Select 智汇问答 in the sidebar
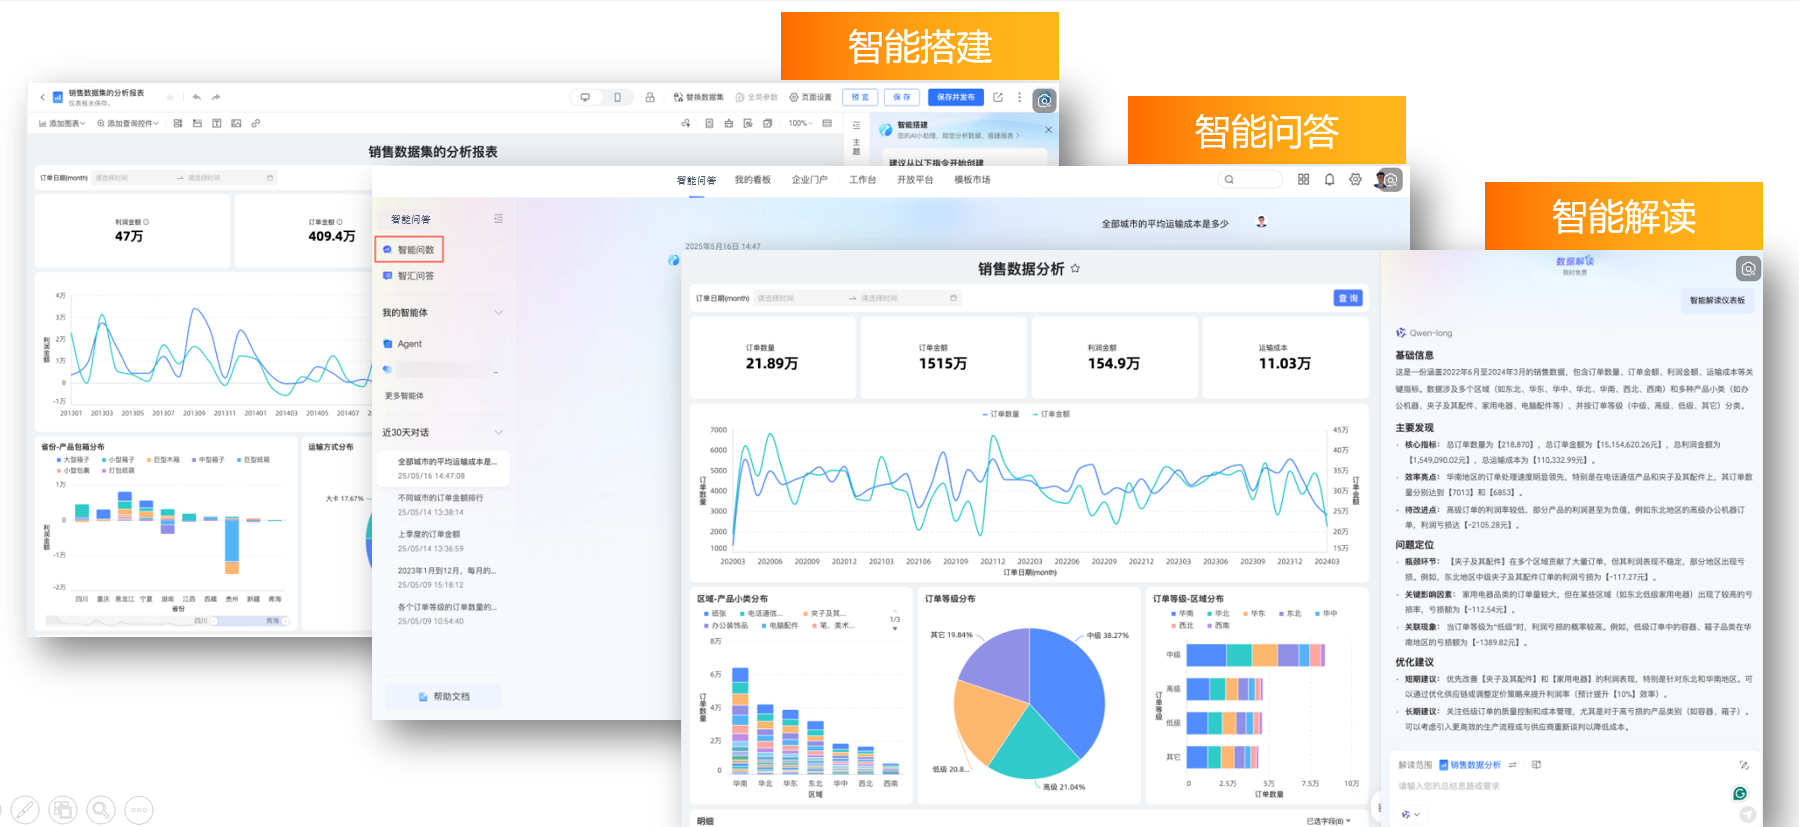 click(415, 276)
